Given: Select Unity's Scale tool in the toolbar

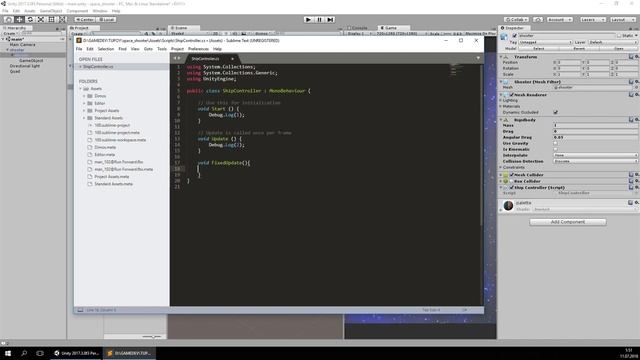Looking at the screenshot, I should (x=41, y=19).
